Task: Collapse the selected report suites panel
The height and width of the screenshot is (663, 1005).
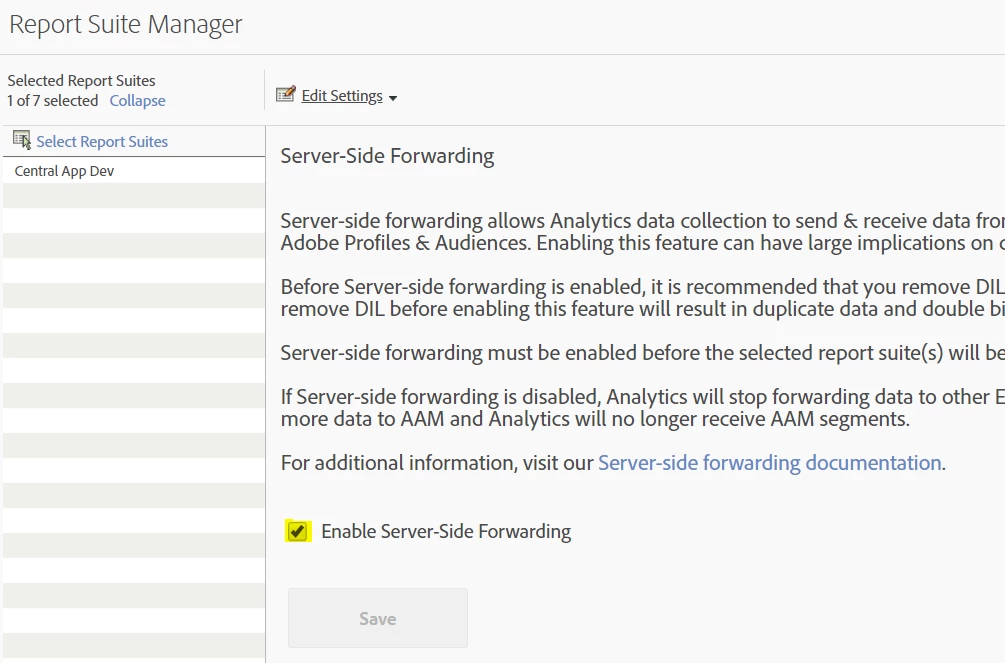Action: (x=137, y=101)
